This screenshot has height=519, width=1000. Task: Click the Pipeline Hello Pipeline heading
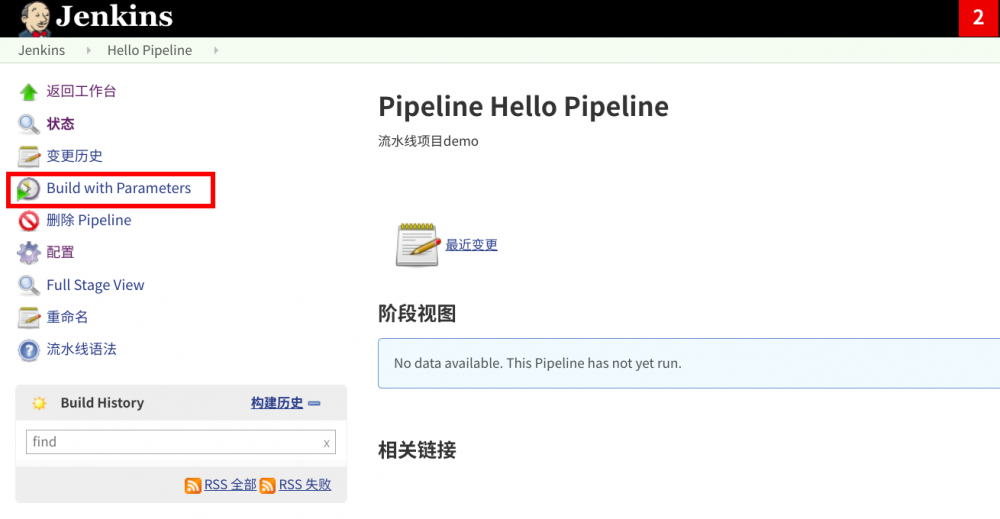point(523,106)
